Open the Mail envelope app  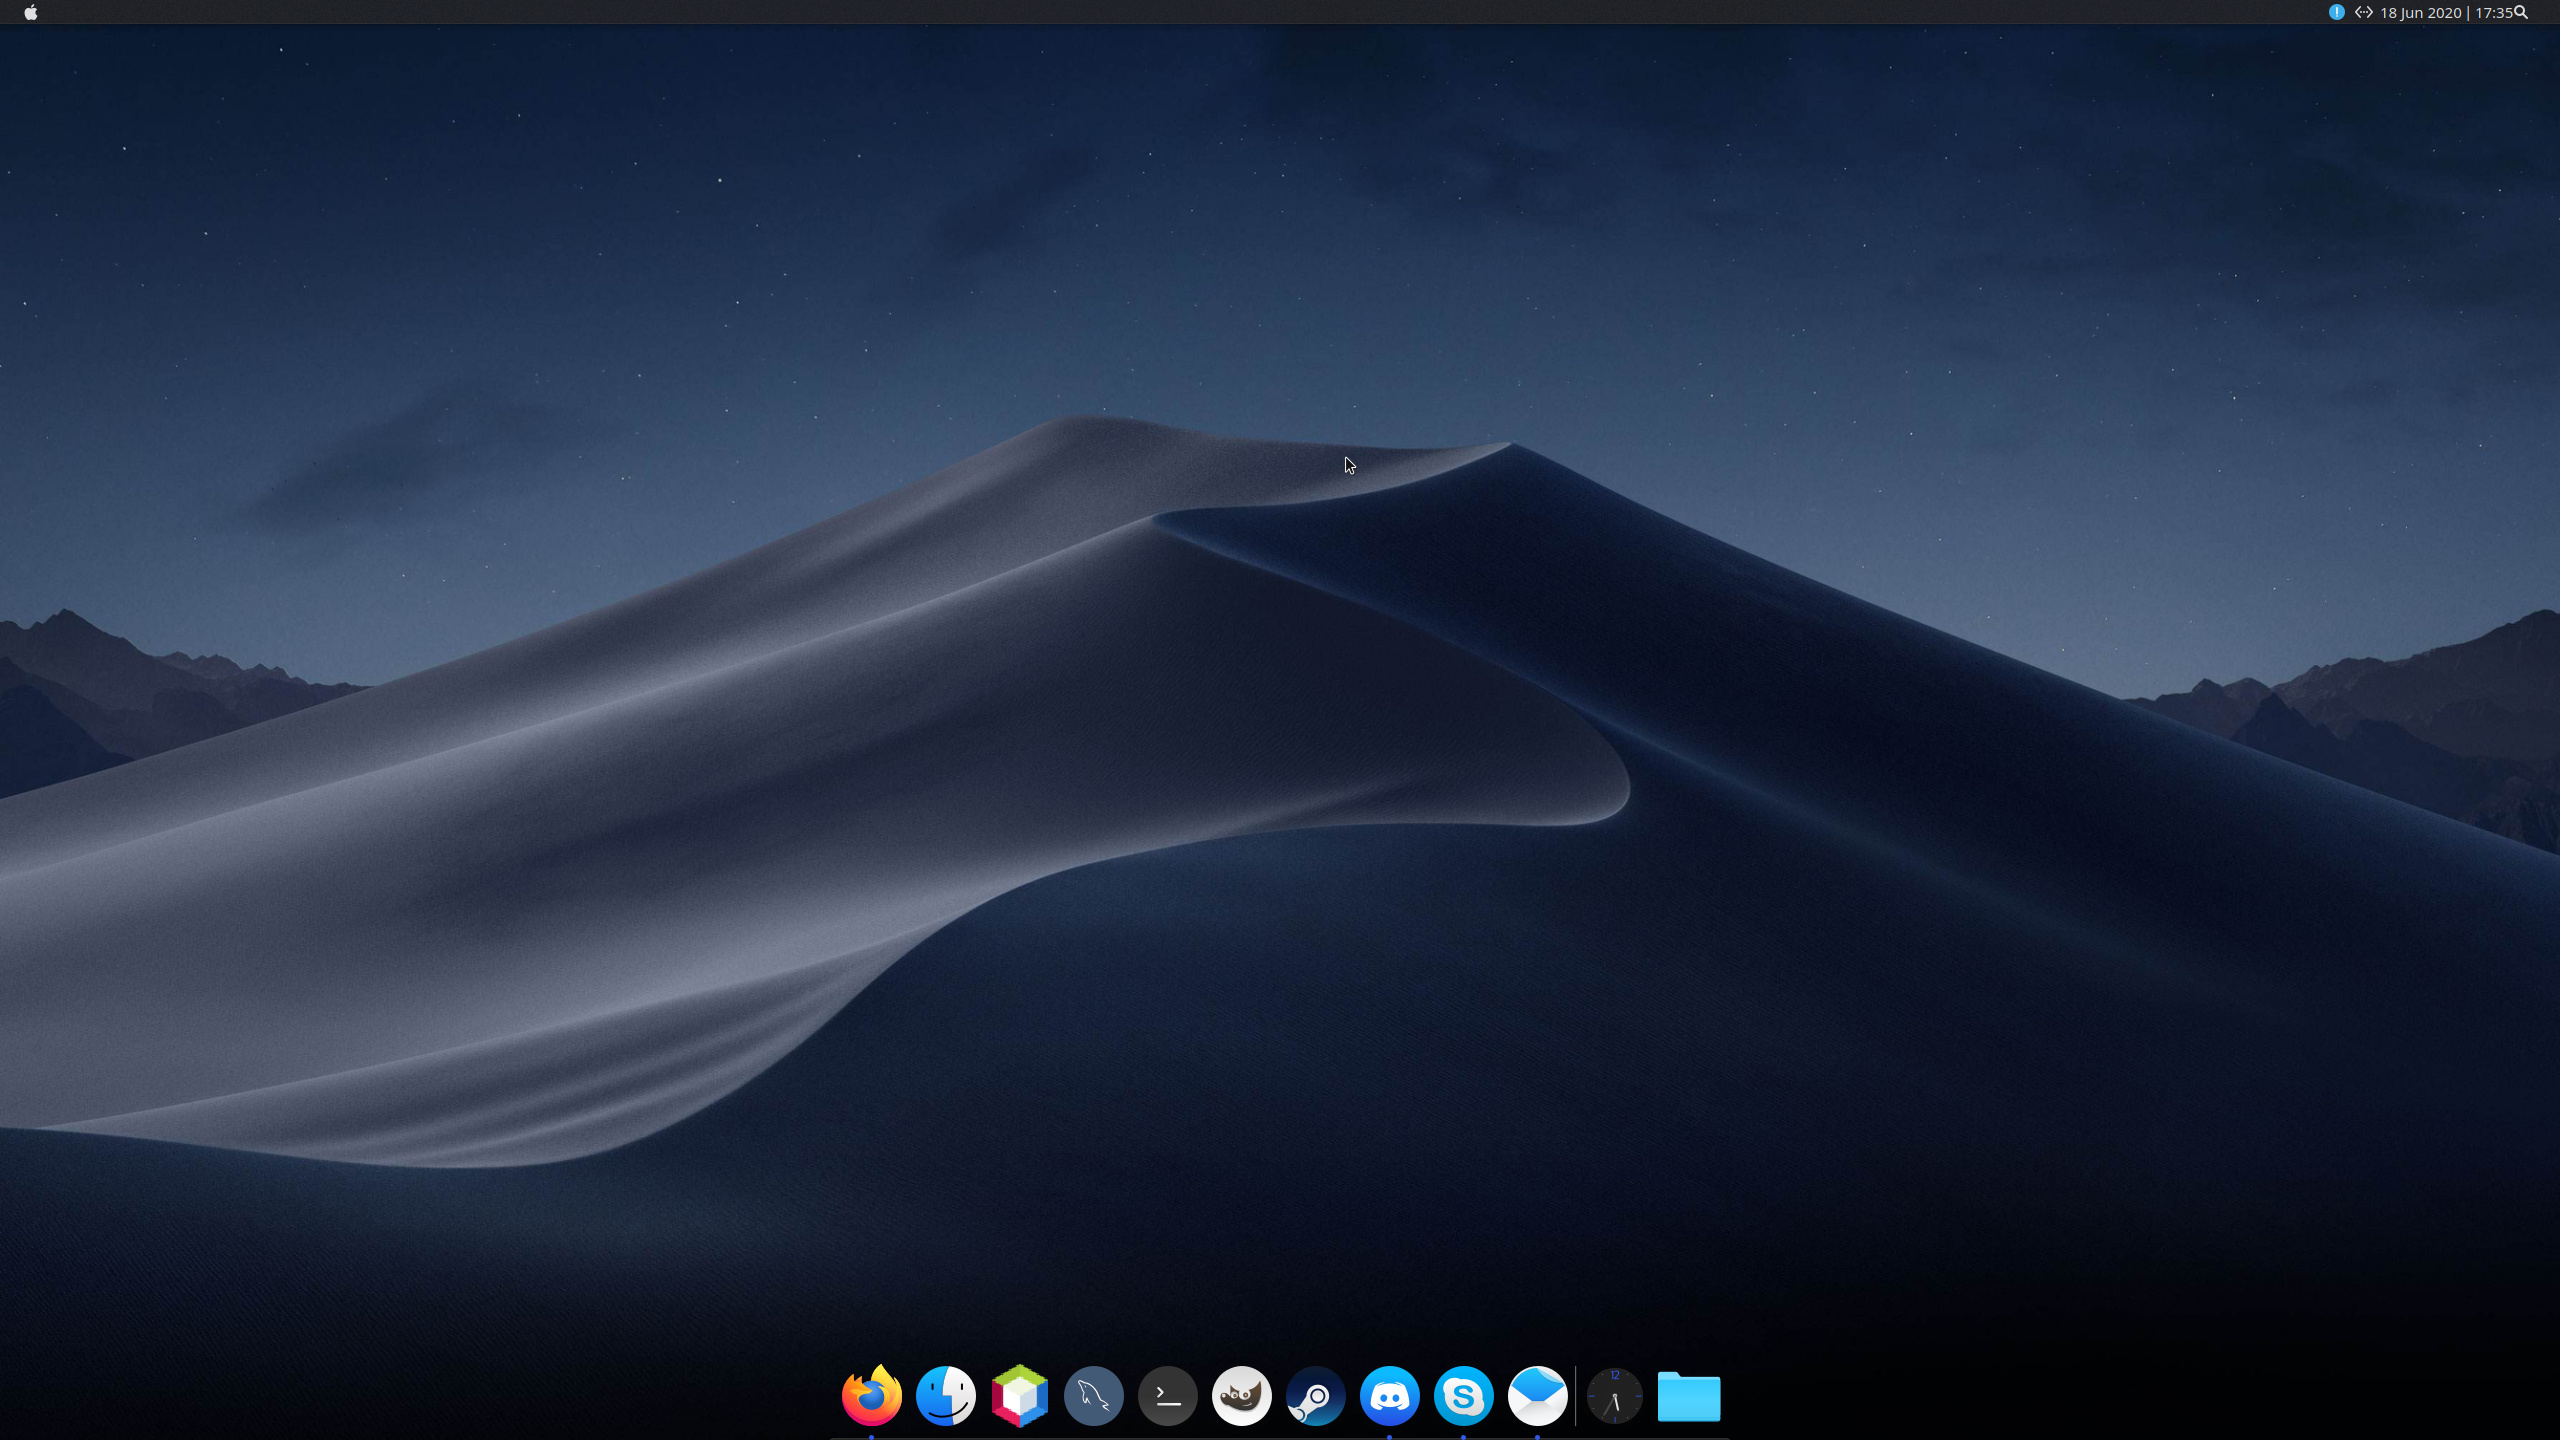[1537, 1396]
